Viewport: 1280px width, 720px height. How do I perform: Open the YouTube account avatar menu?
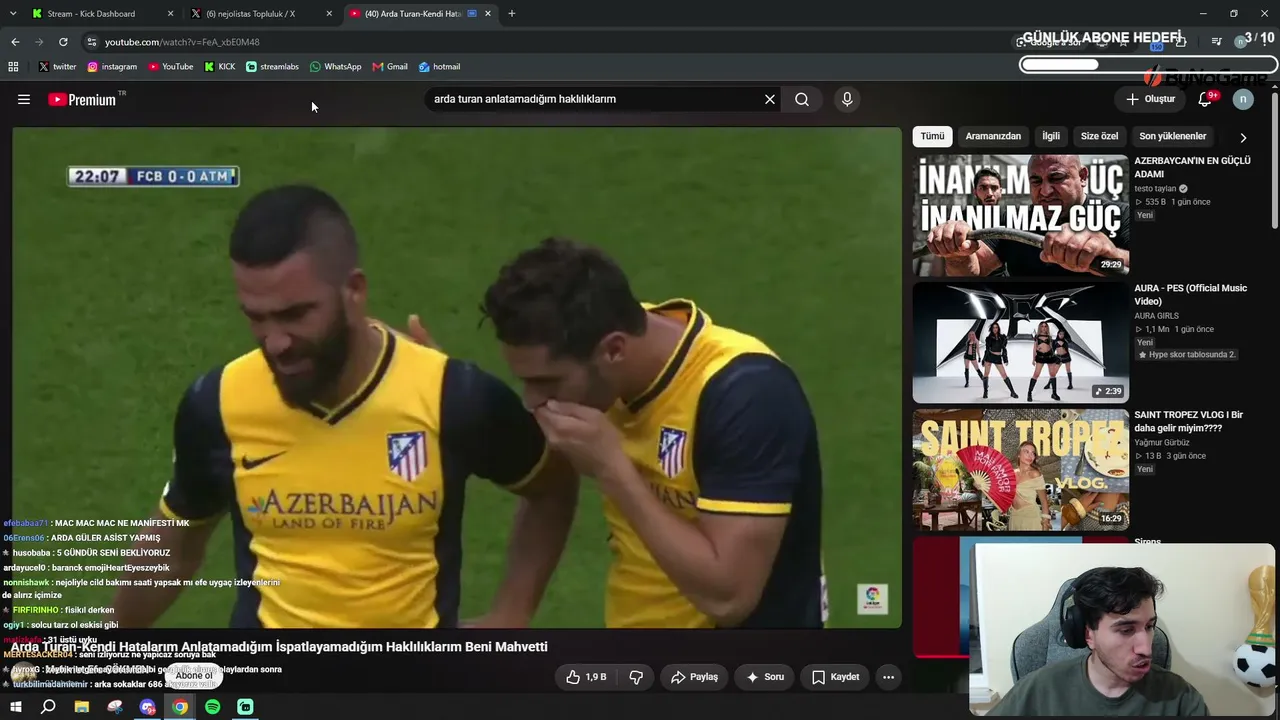click(x=1243, y=99)
